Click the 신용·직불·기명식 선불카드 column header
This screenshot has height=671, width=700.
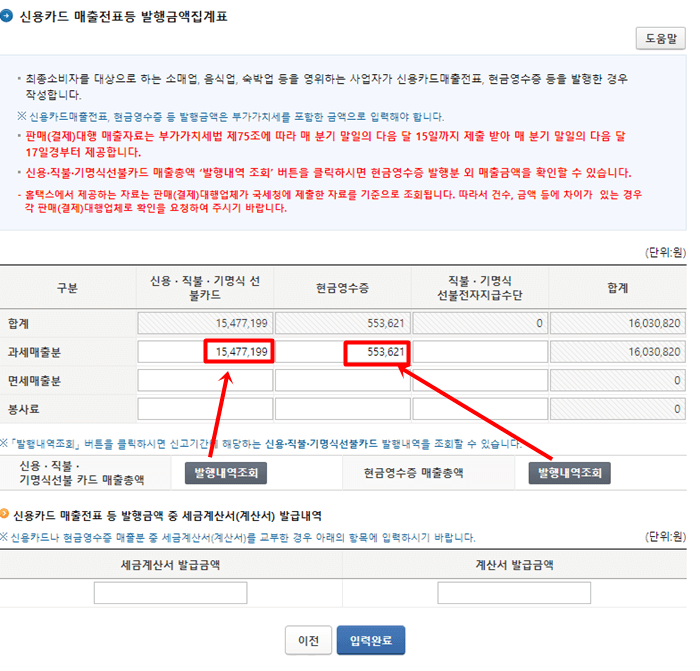[x=205, y=288]
